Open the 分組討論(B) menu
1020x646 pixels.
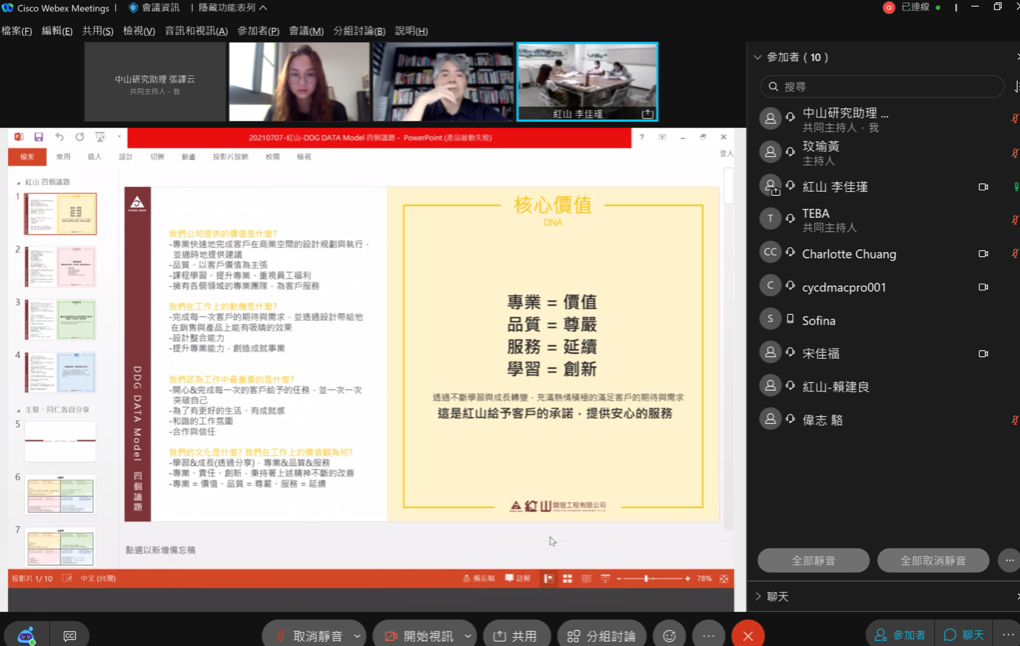click(x=359, y=31)
